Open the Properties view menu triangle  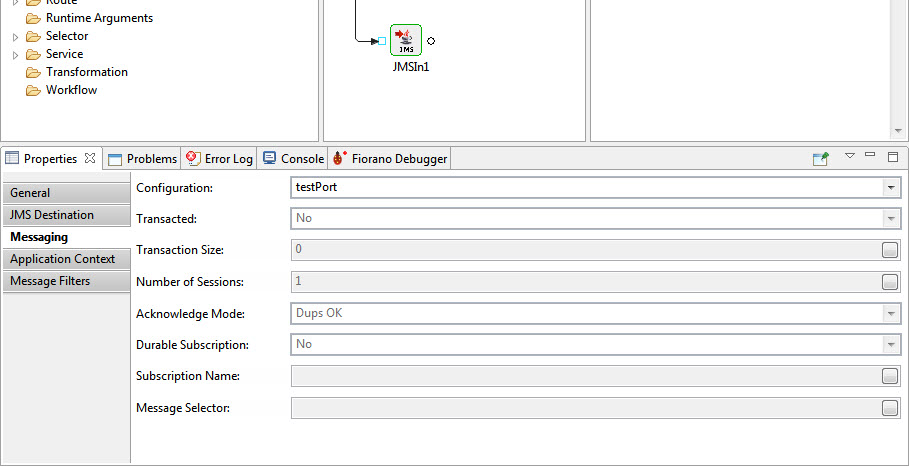pos(850,156)
